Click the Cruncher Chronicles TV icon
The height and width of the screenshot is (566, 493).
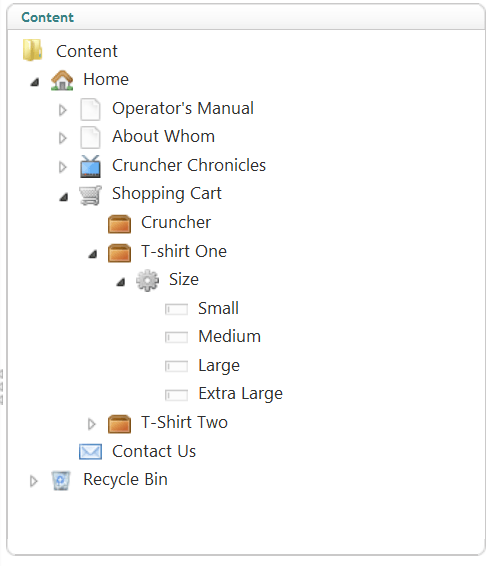click(x=90, y=166)
